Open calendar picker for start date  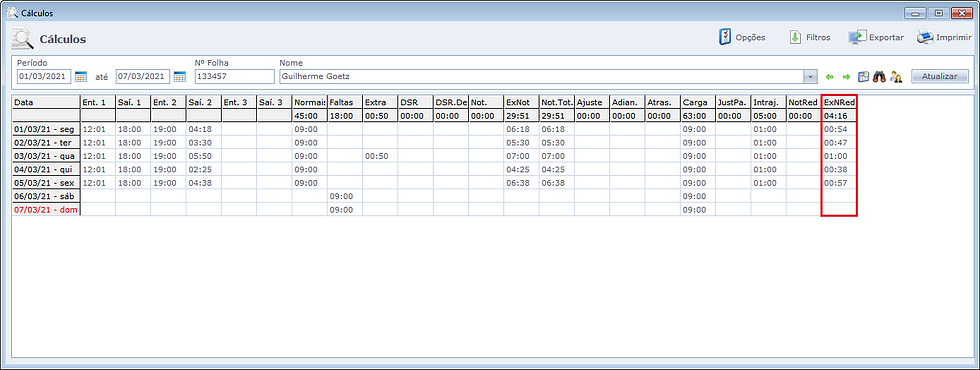pyautogui.click(x=81, y=76)
